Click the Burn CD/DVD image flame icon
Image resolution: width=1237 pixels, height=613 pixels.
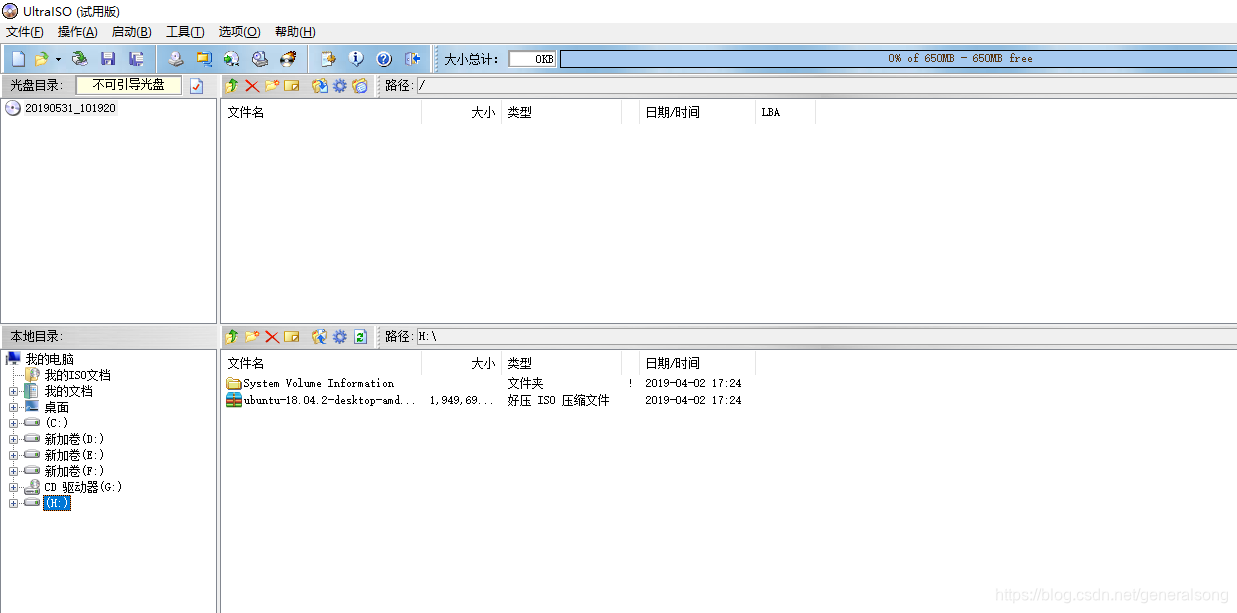tap(288, 59)
